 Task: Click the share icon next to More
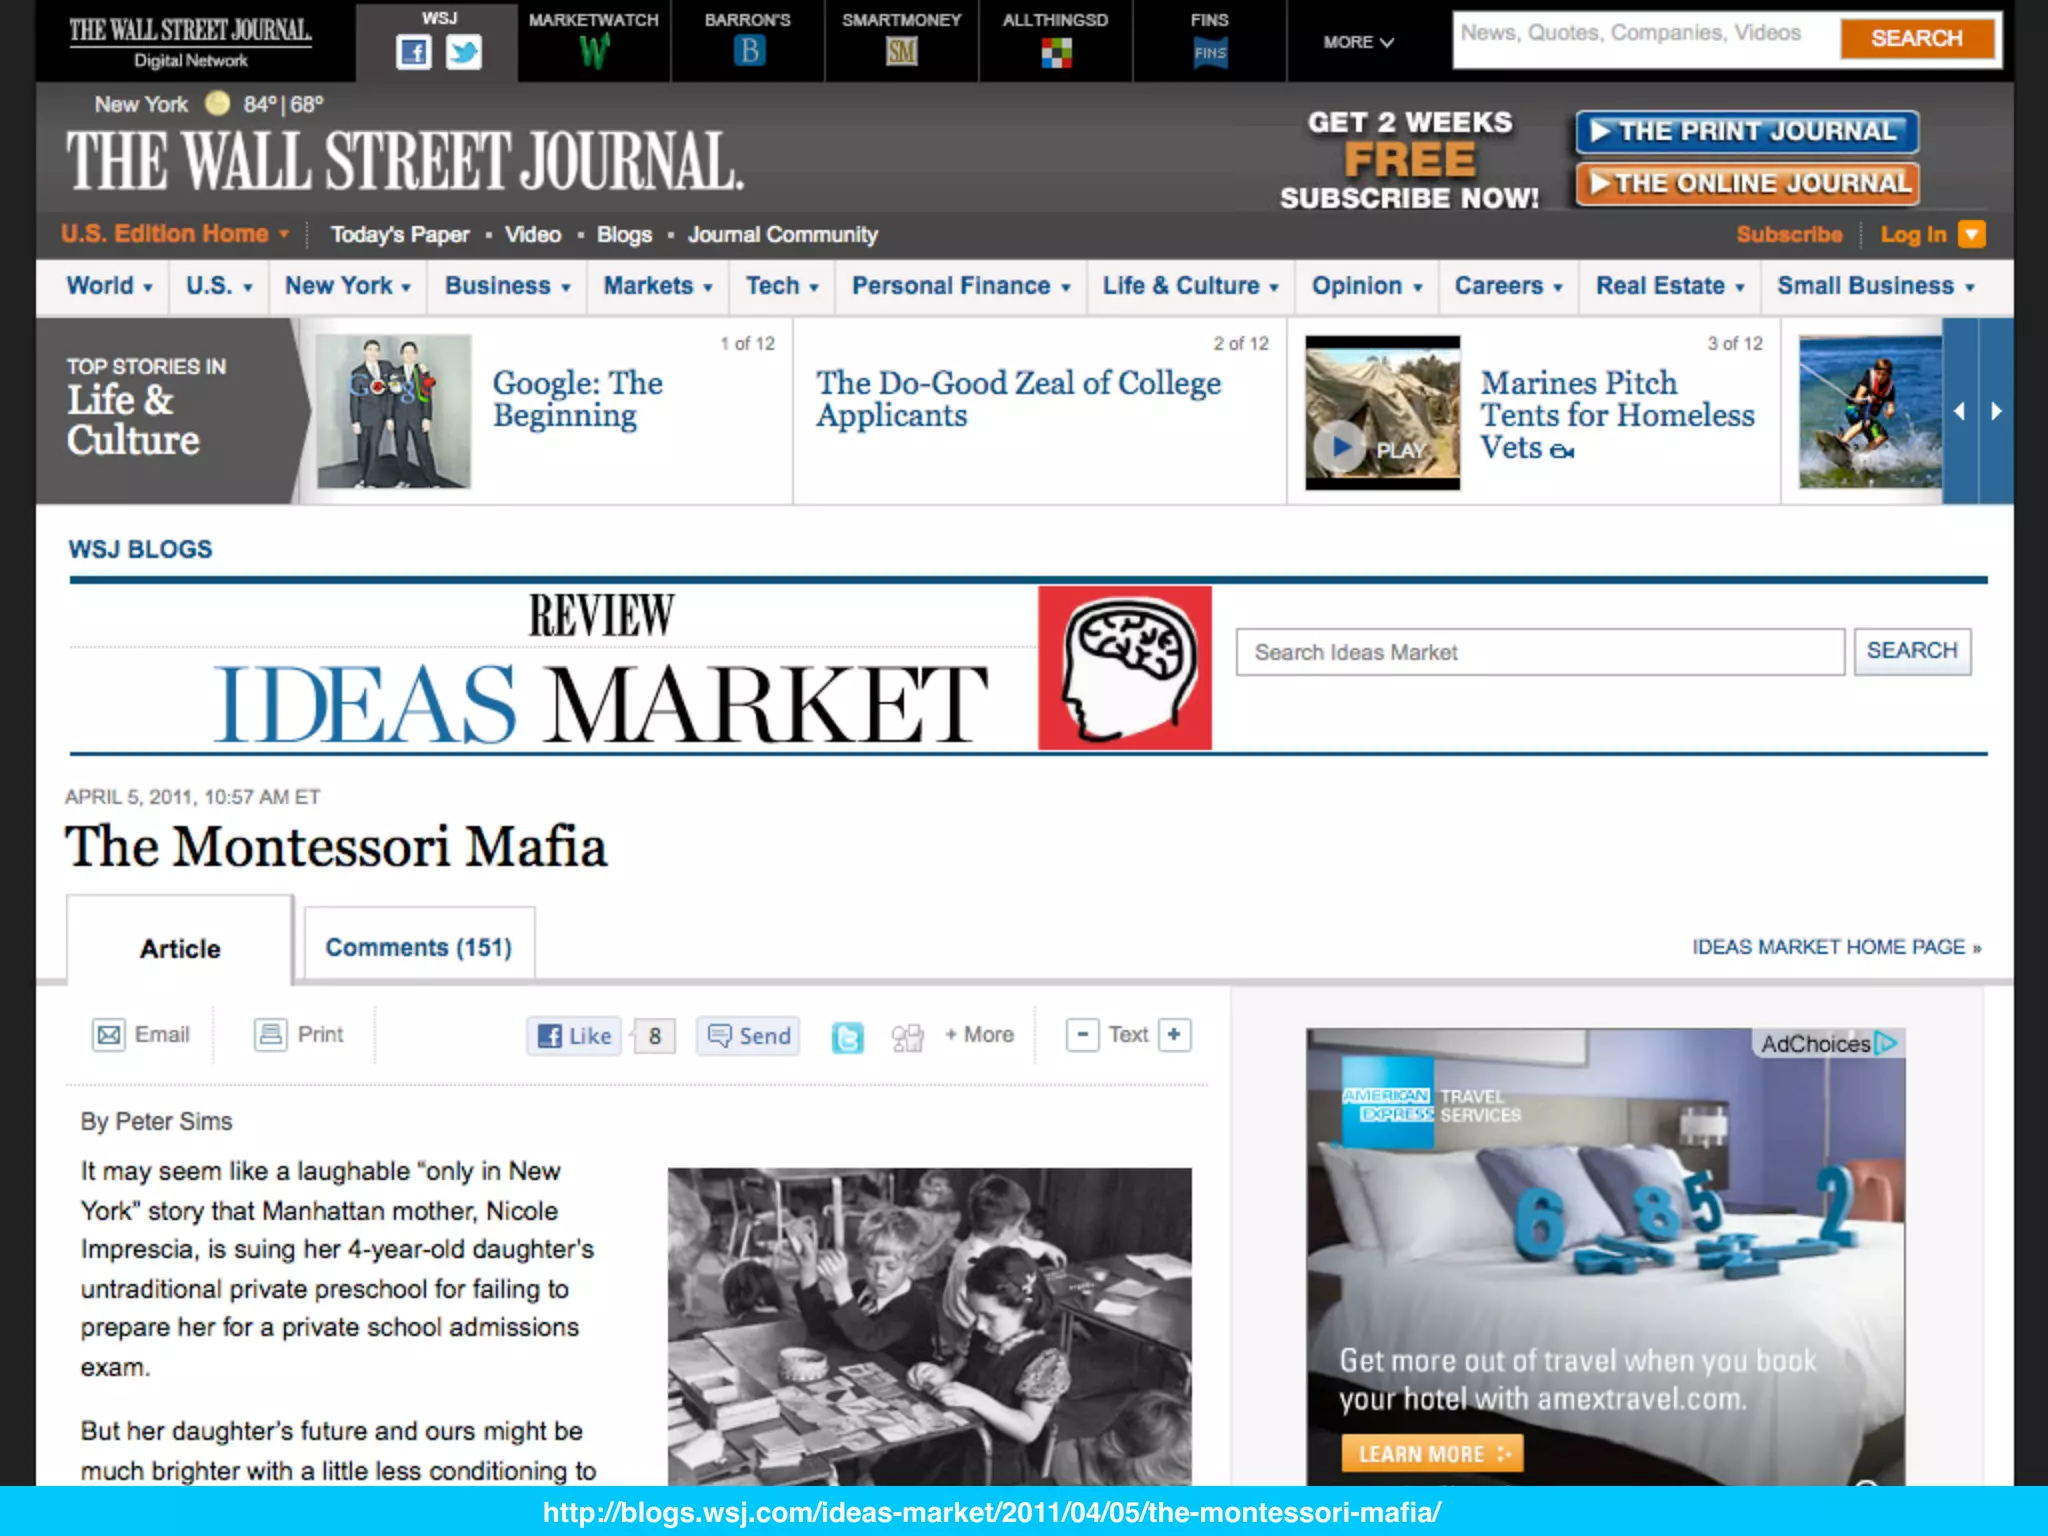click(x=907, y=1037)
